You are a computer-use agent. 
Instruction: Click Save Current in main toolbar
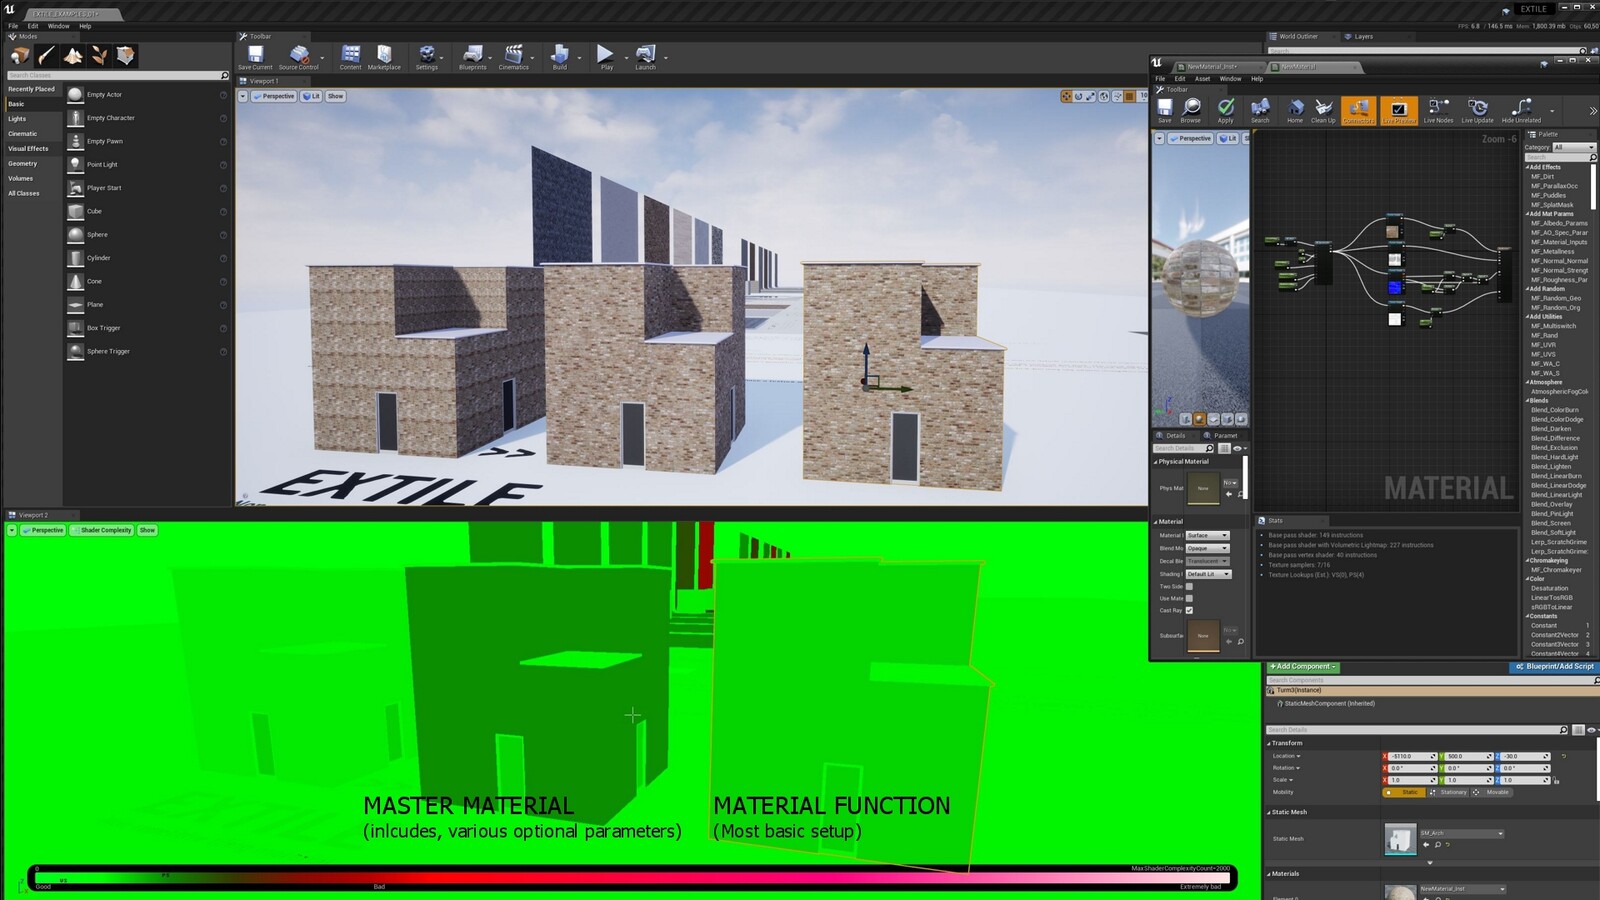[x=255, y=57]
